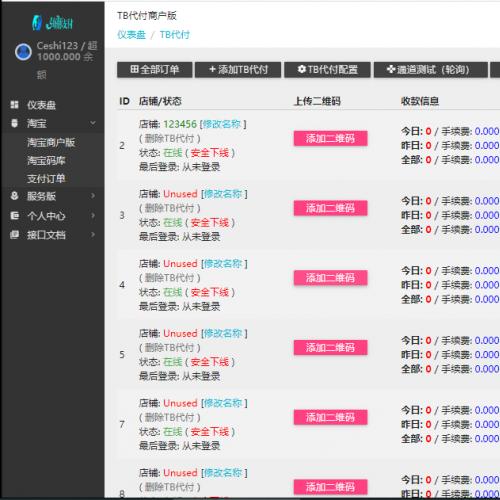Click the 添加TB代付 button
Viewport: 500px width, 500px height.
coord(238,70)
